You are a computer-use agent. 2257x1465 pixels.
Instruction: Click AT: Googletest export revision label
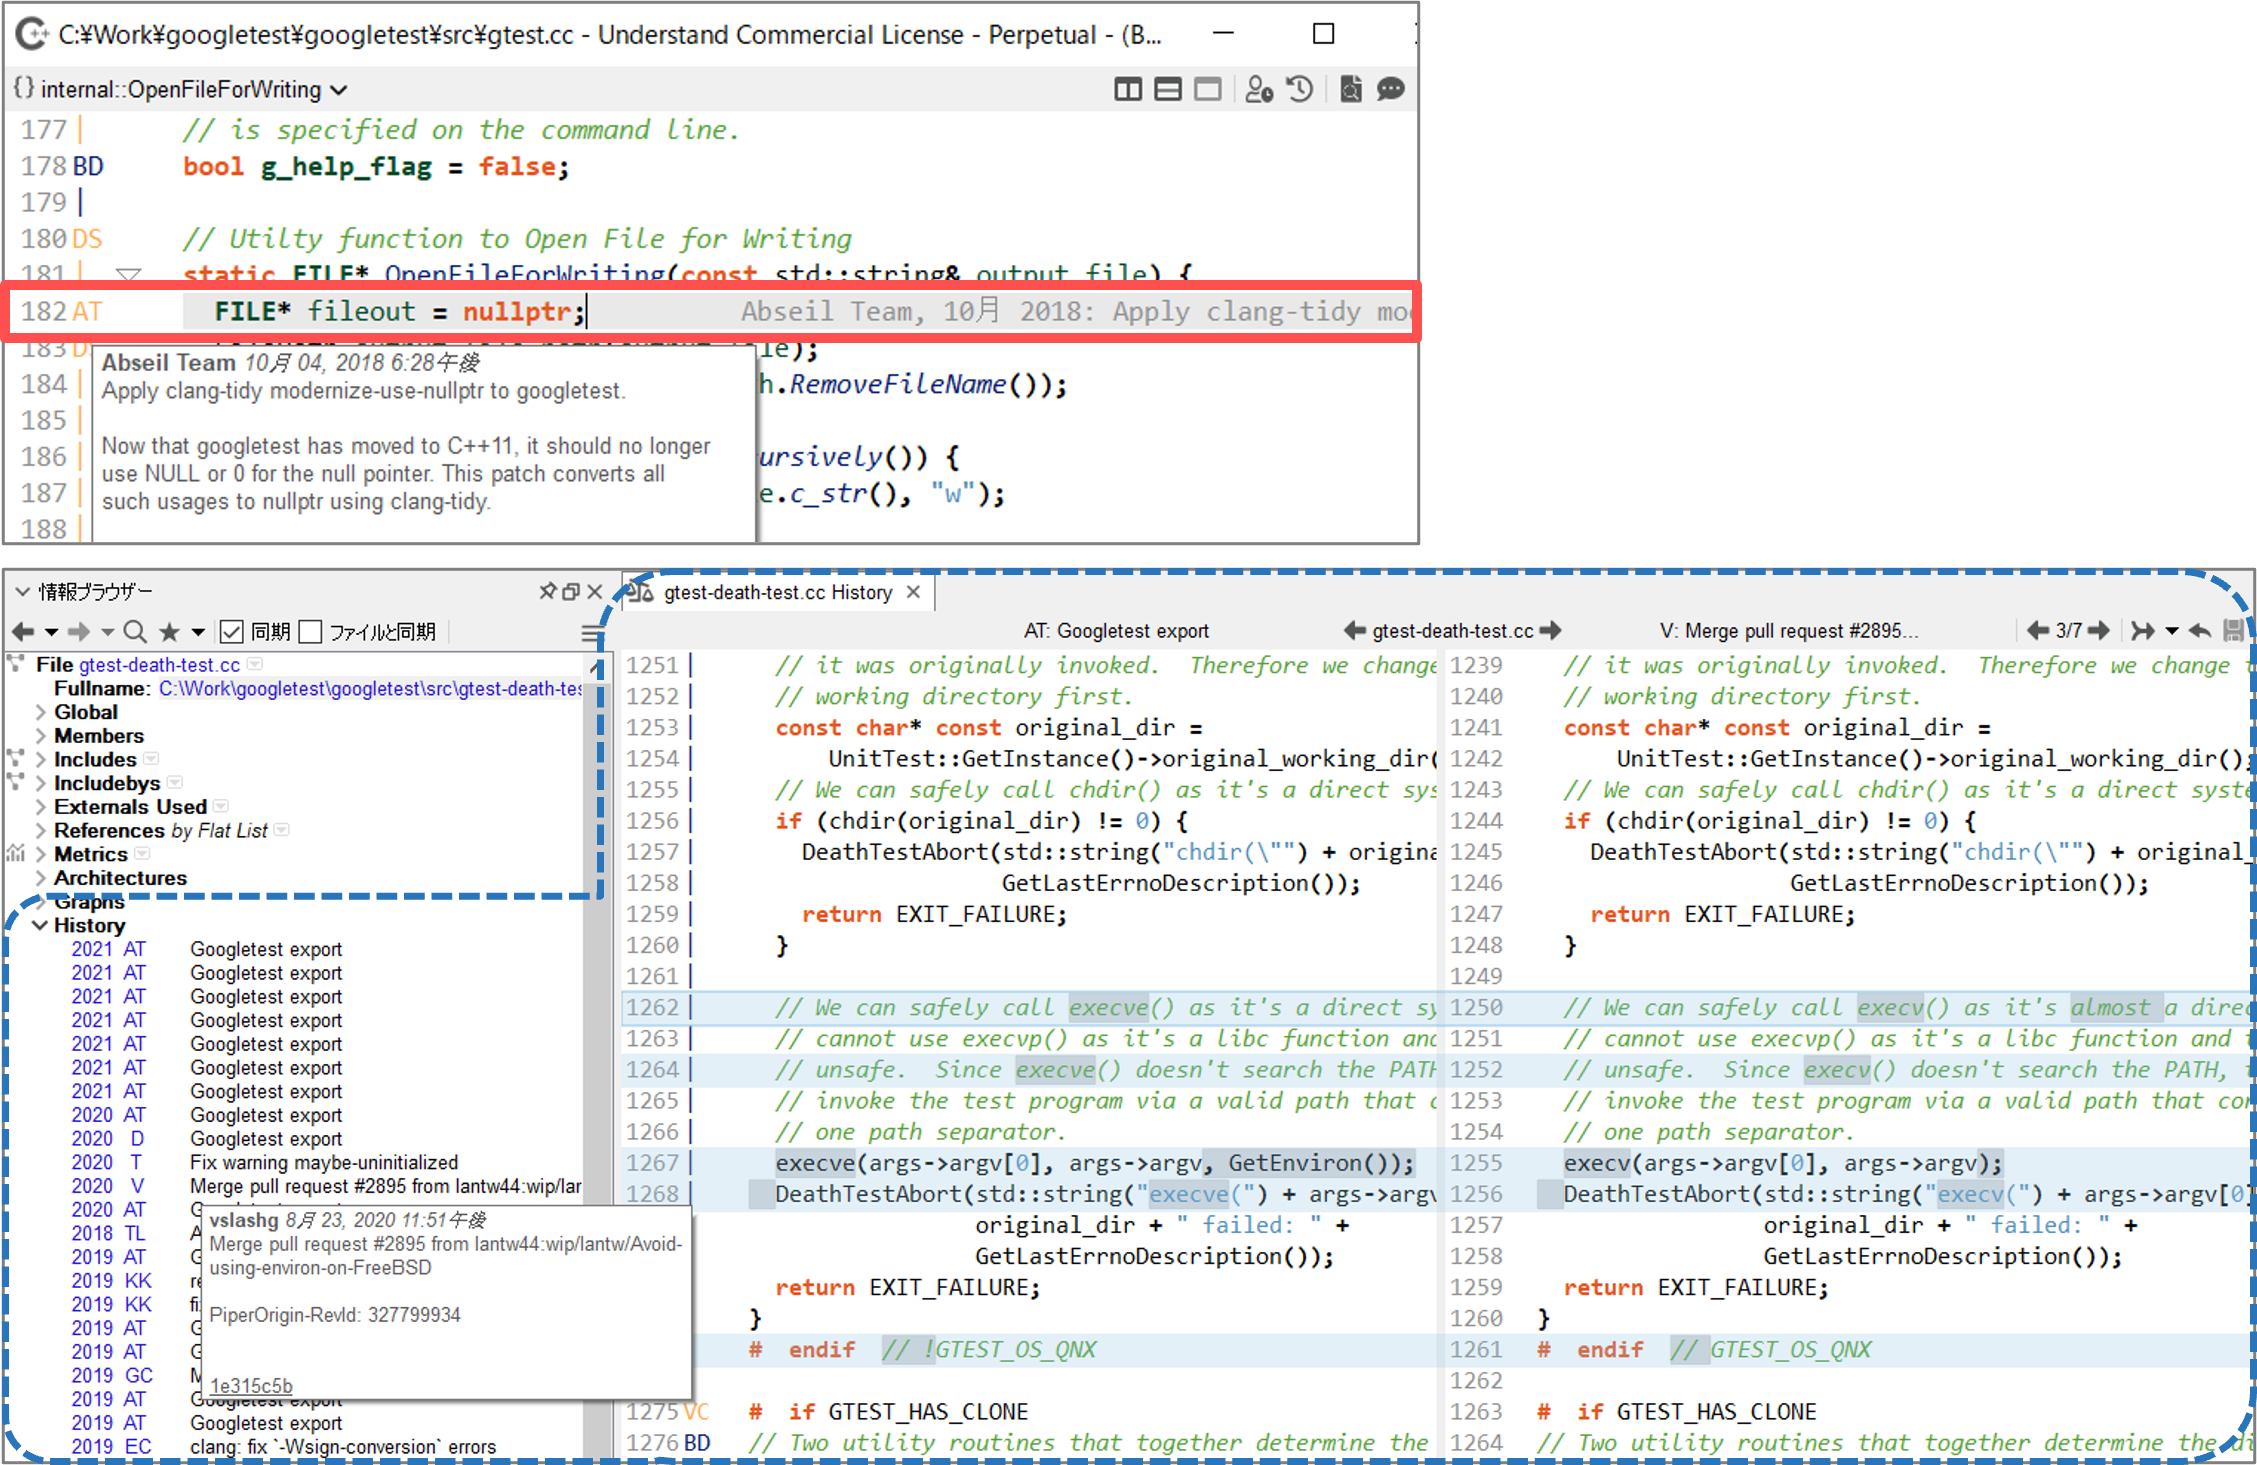pos(1116,631)
